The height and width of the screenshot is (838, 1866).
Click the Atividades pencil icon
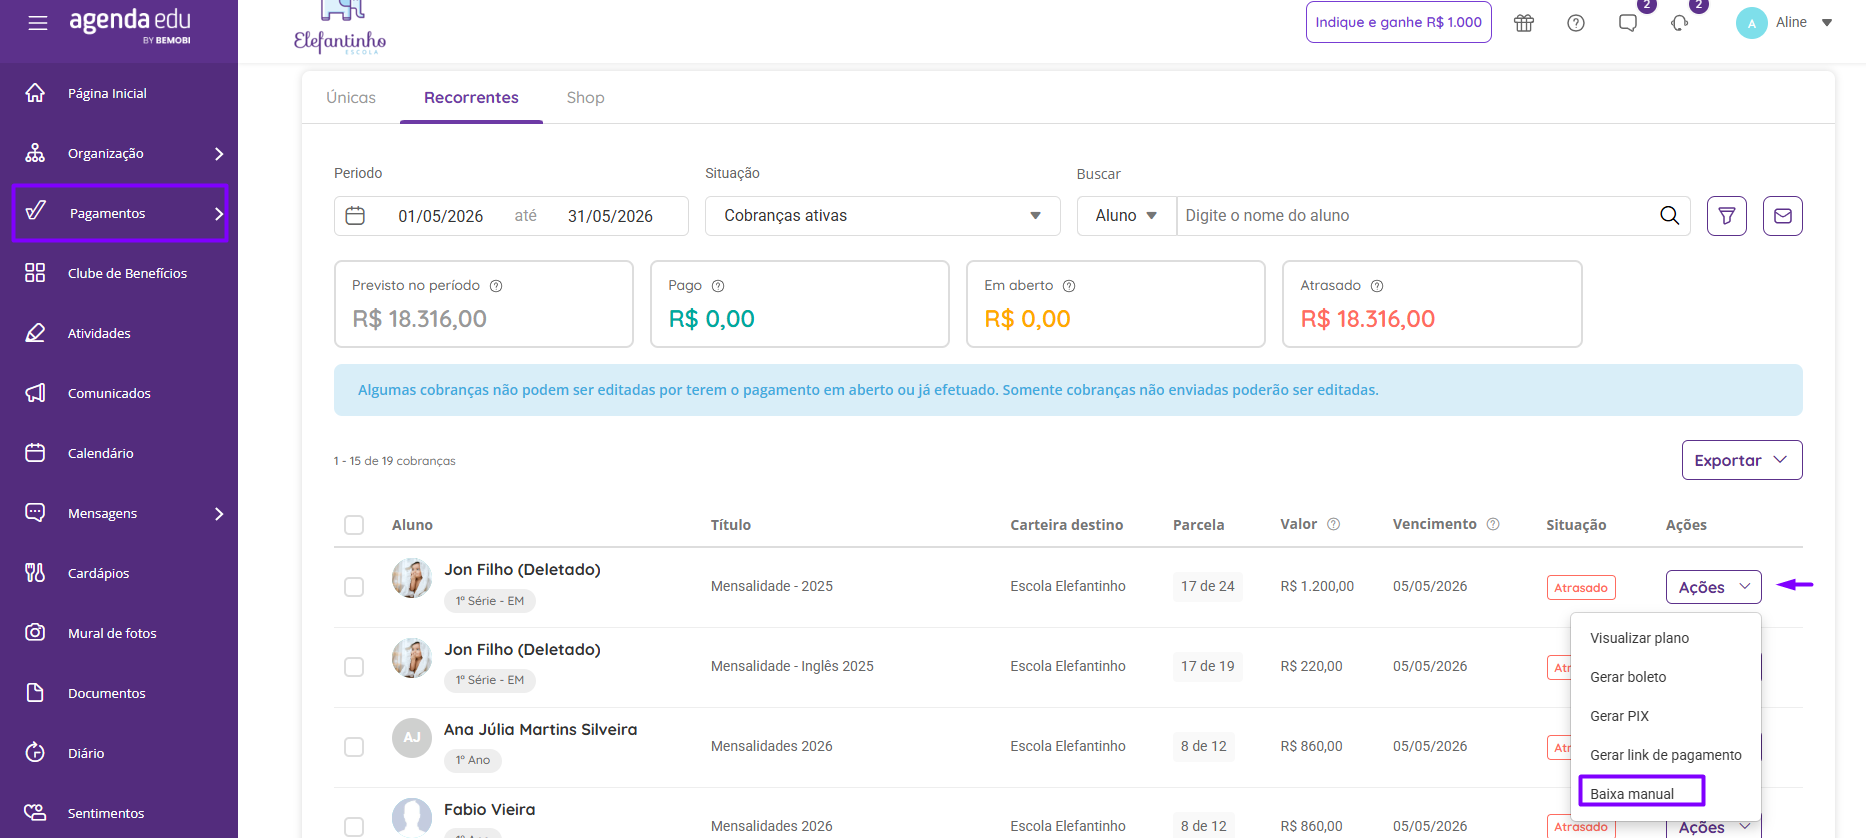click(x=35, y=333)
